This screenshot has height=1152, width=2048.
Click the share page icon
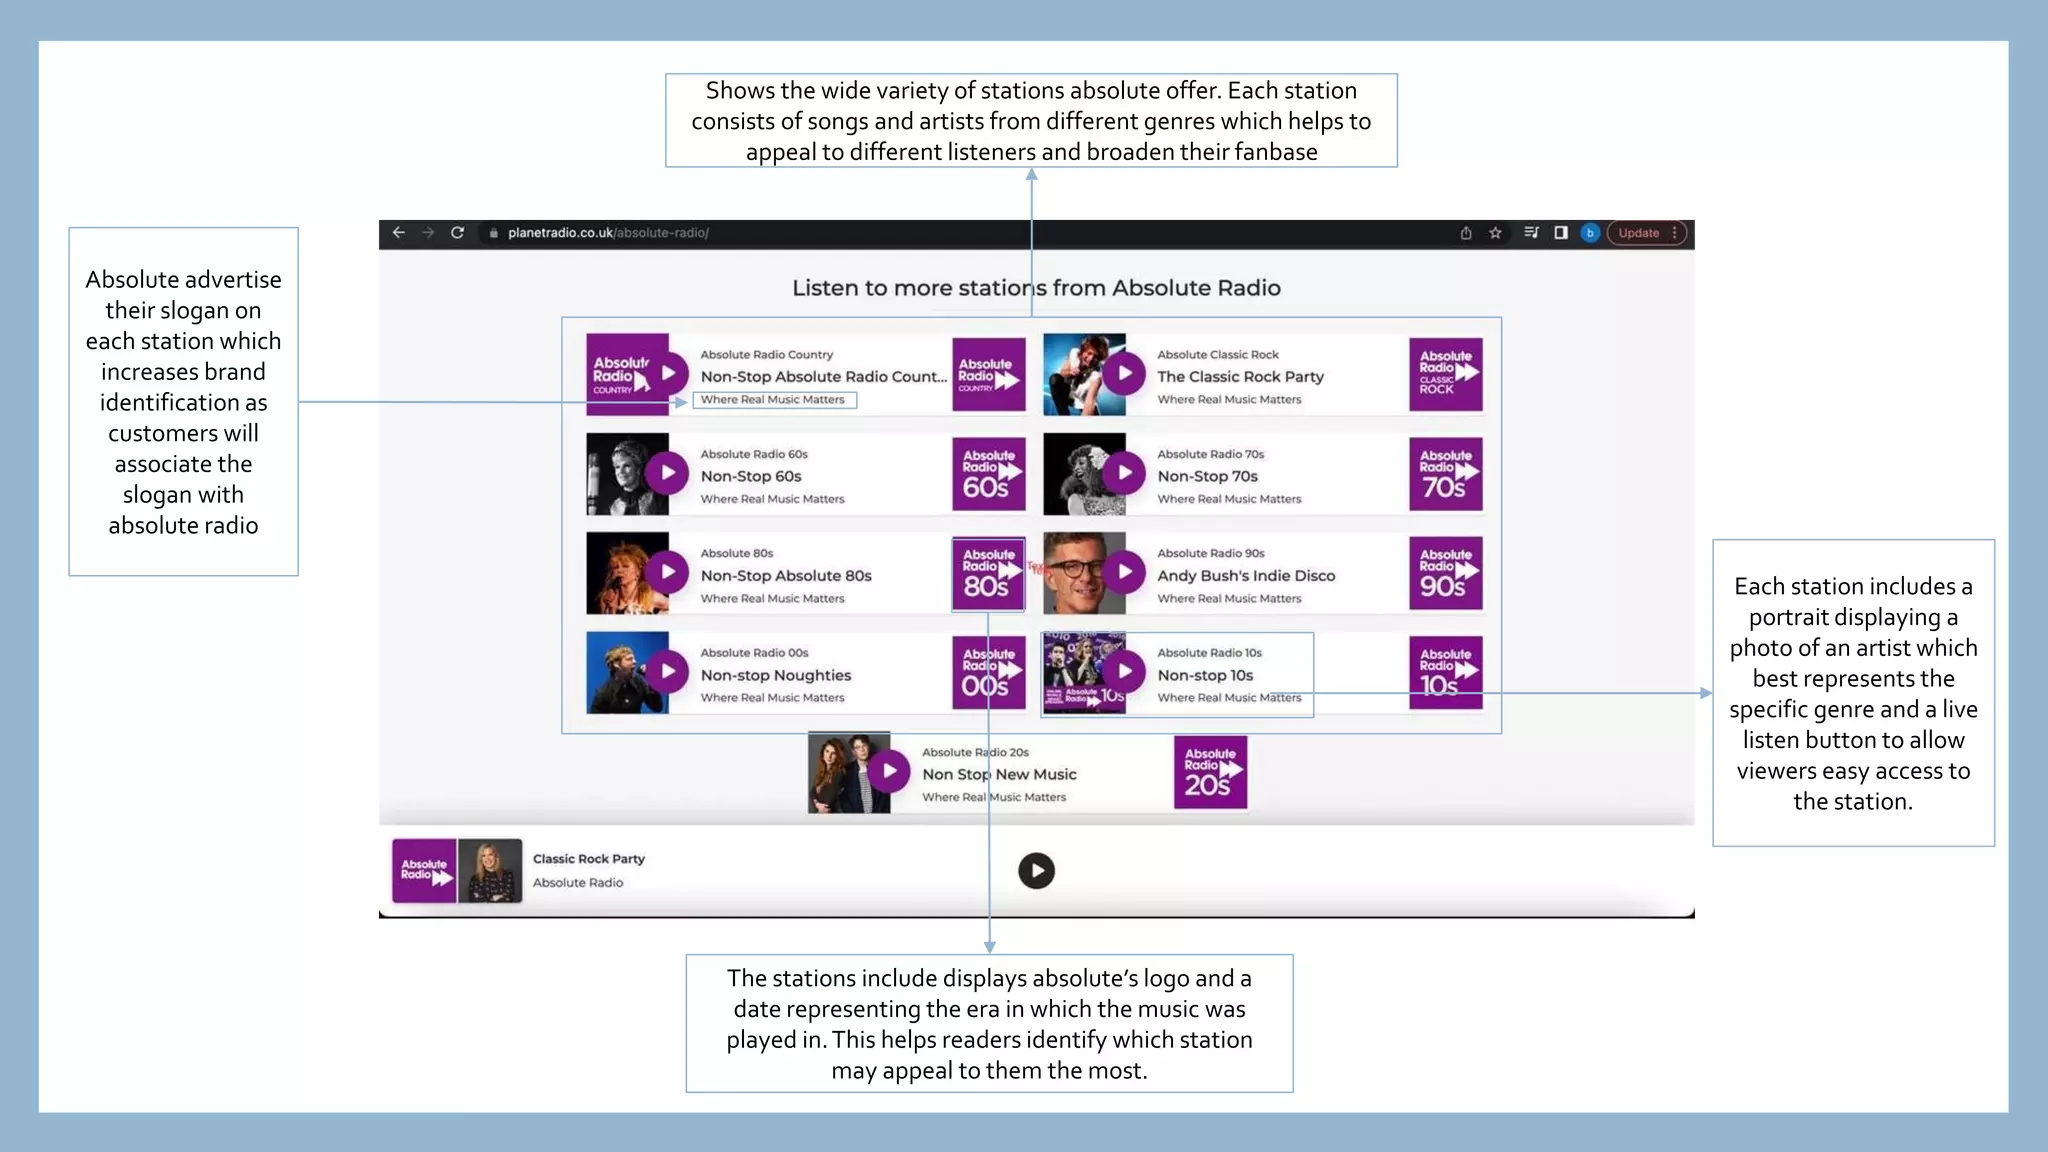click(x=1466, y=233)
